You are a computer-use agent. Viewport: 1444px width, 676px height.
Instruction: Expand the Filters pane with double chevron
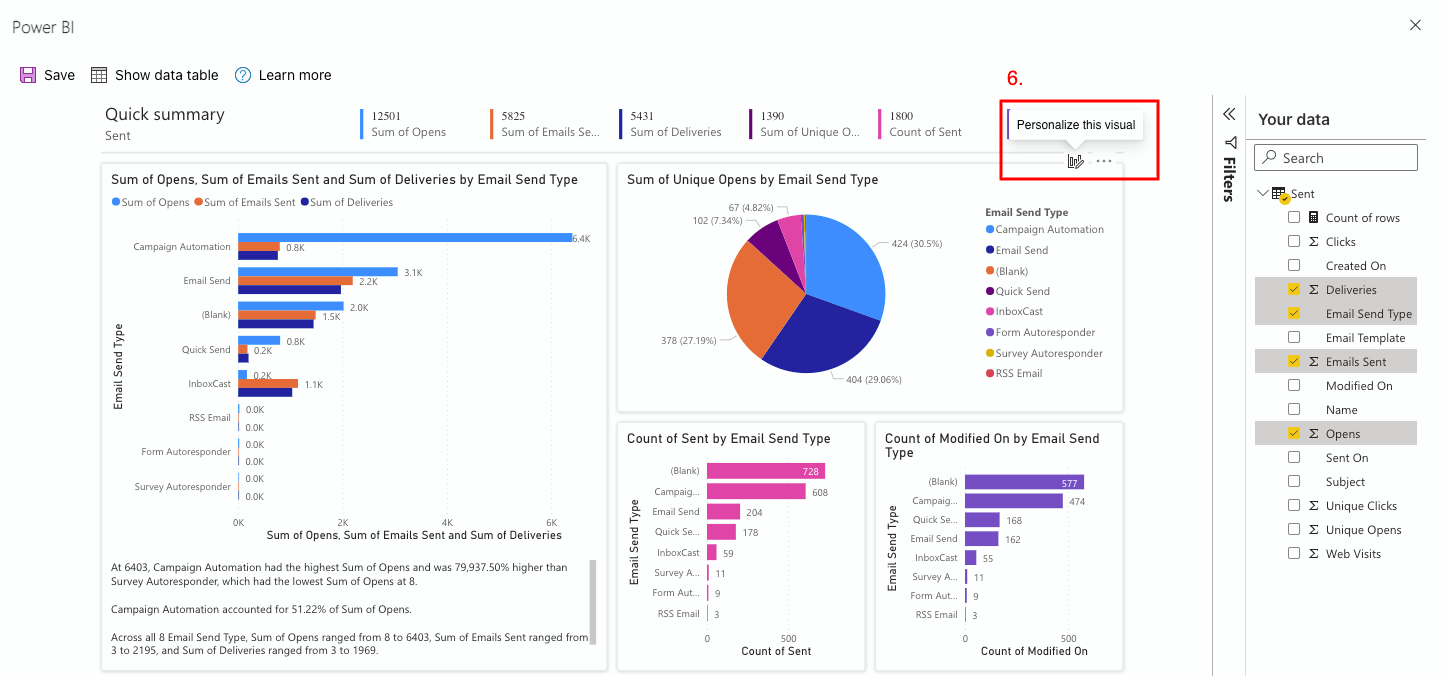[1229, 114]
